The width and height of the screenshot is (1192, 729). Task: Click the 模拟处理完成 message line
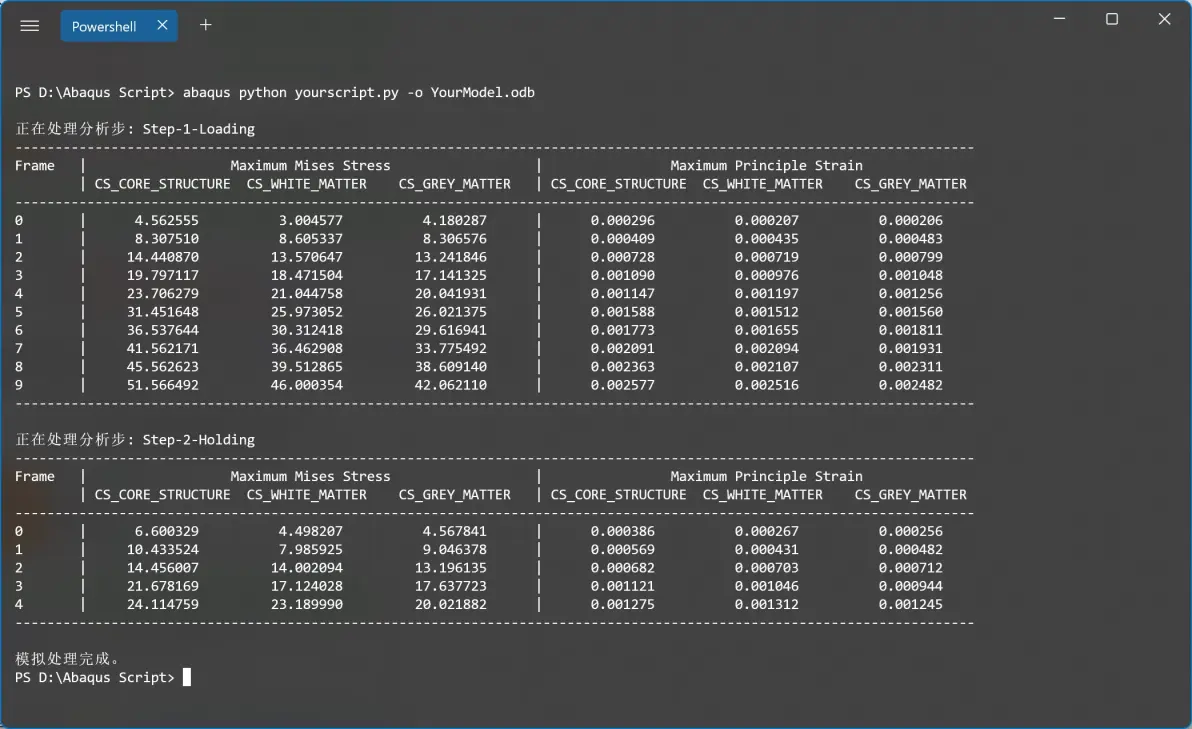click(x=67, y=658)
